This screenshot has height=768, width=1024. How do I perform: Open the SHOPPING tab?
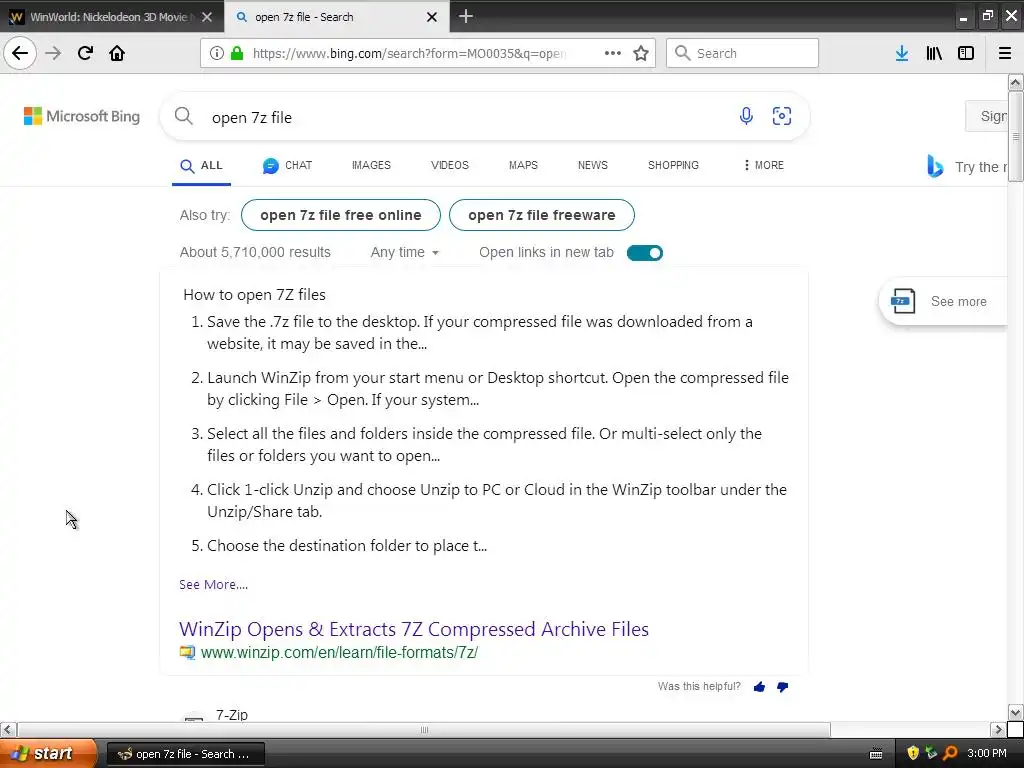[x=673, y=165]
